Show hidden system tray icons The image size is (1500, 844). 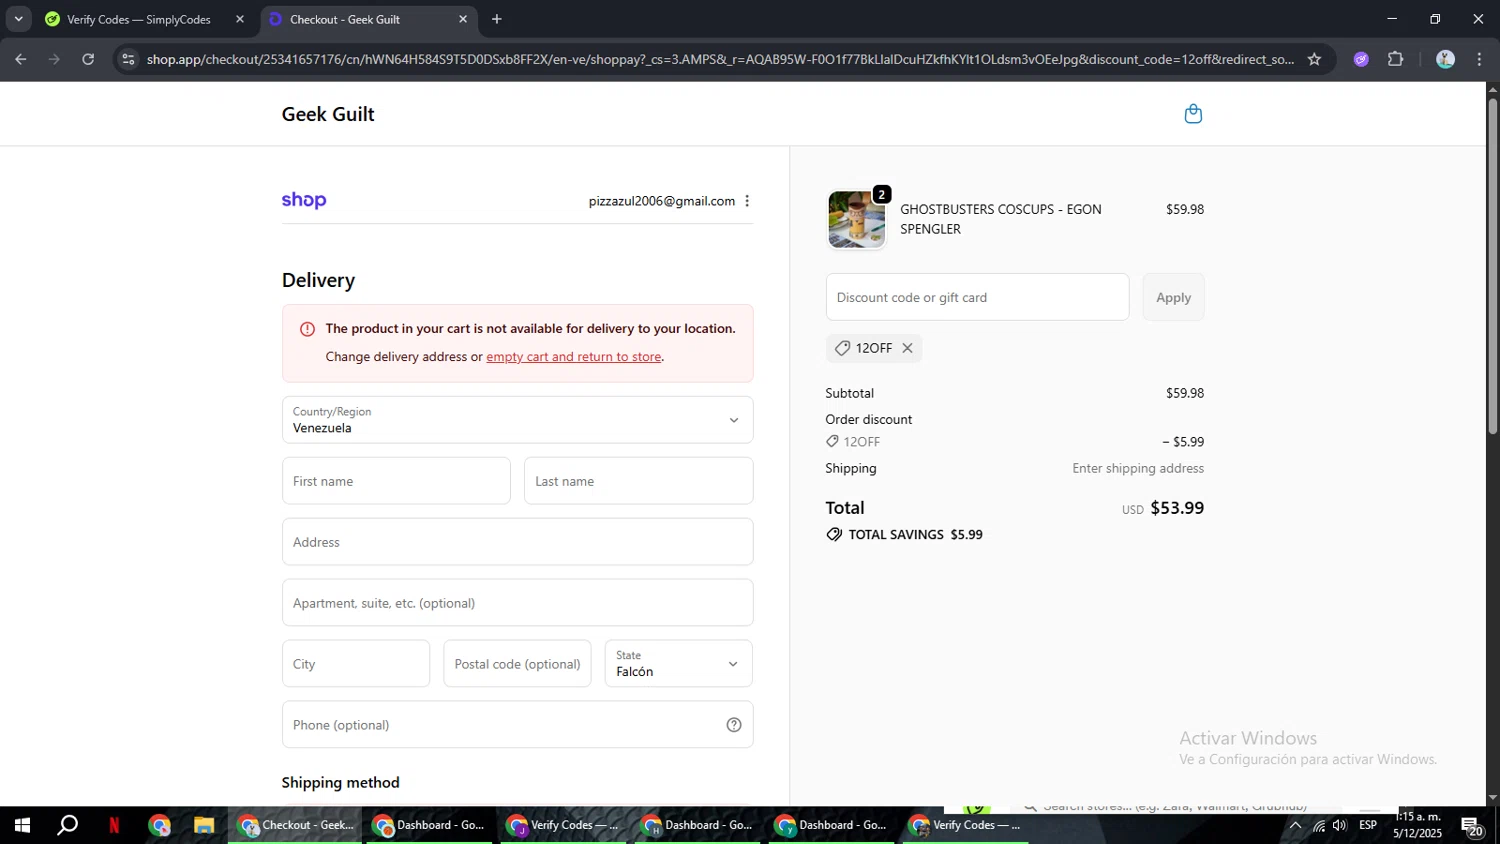point(1295,826)
